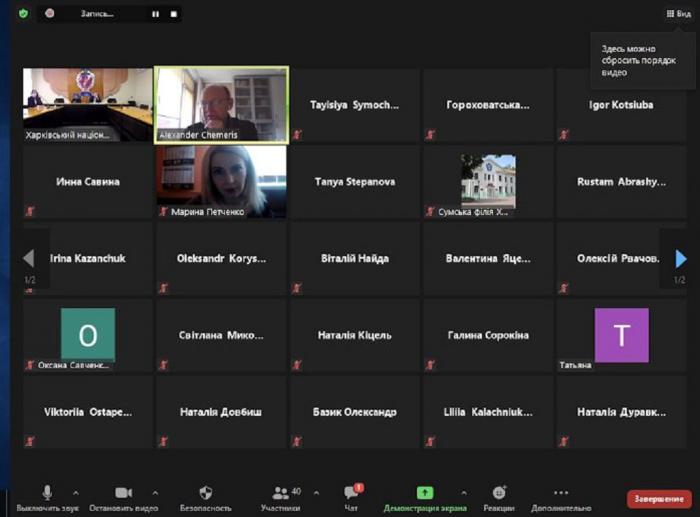Screen dimensions: 700x517
Task: Click the green Share Screen icon
Action: [x=425, y=492]
